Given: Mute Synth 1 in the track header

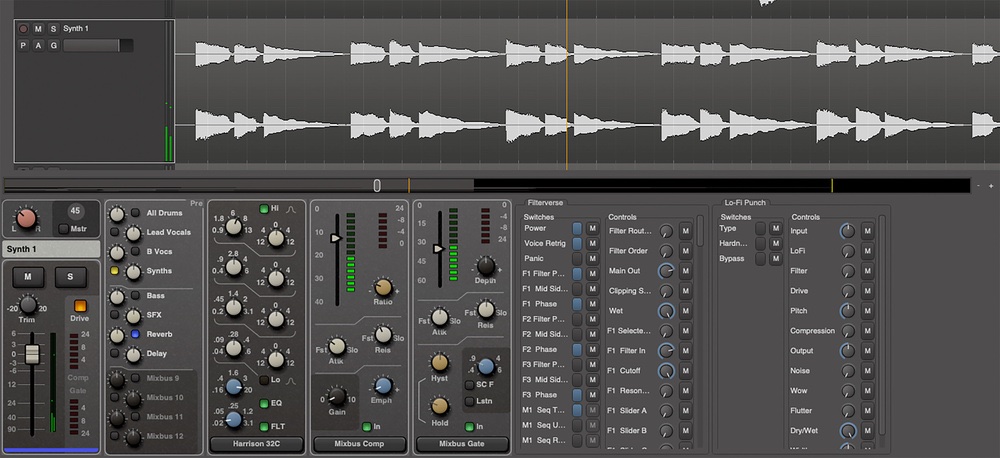Looking at the screenshot, I should (38, 29).
